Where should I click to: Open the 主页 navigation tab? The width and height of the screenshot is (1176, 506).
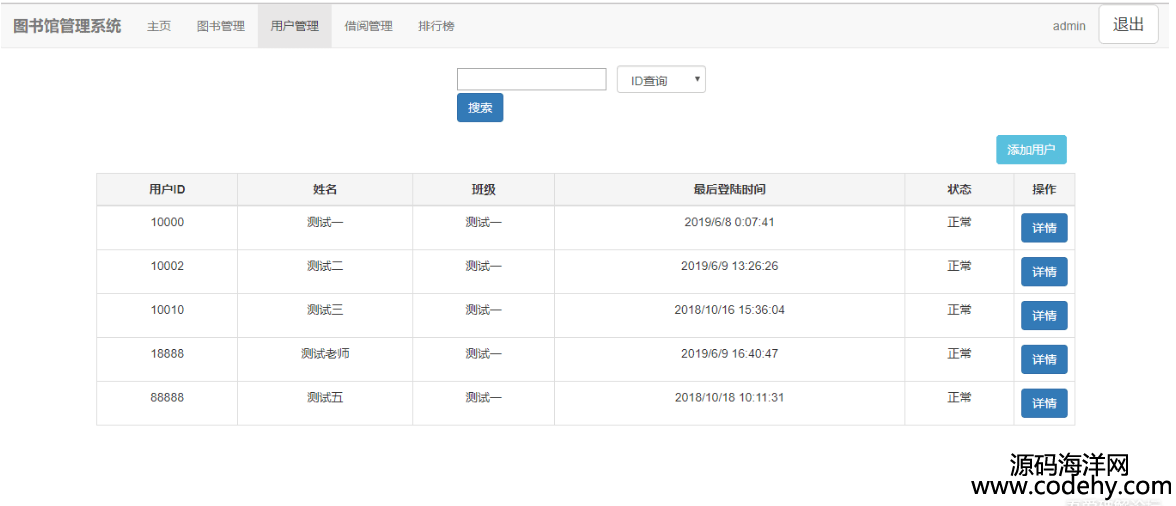[159, 26]
